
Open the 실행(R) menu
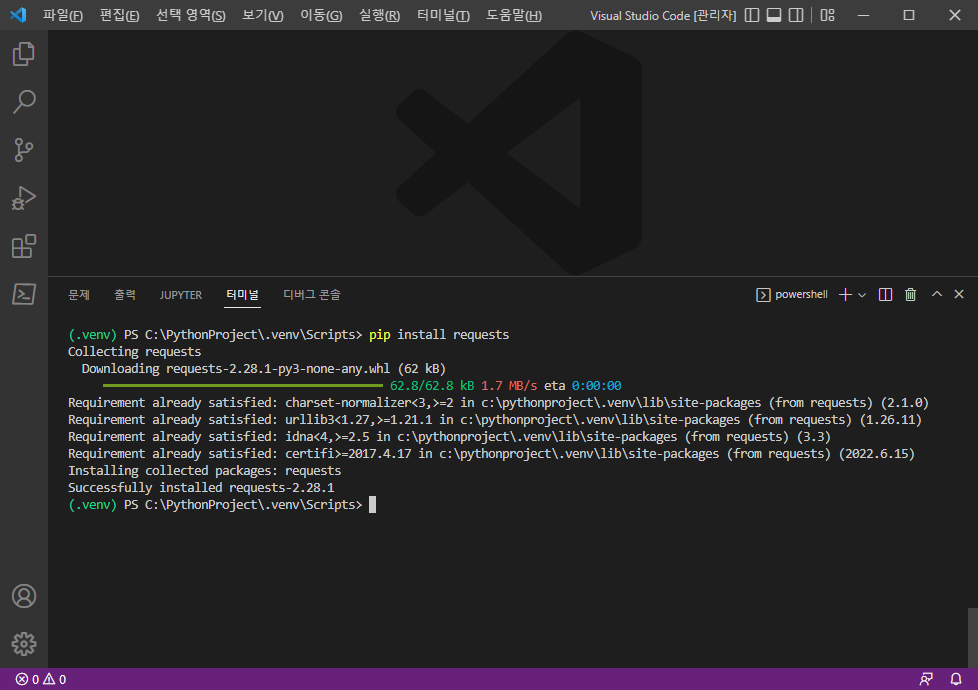click(379, 15)
